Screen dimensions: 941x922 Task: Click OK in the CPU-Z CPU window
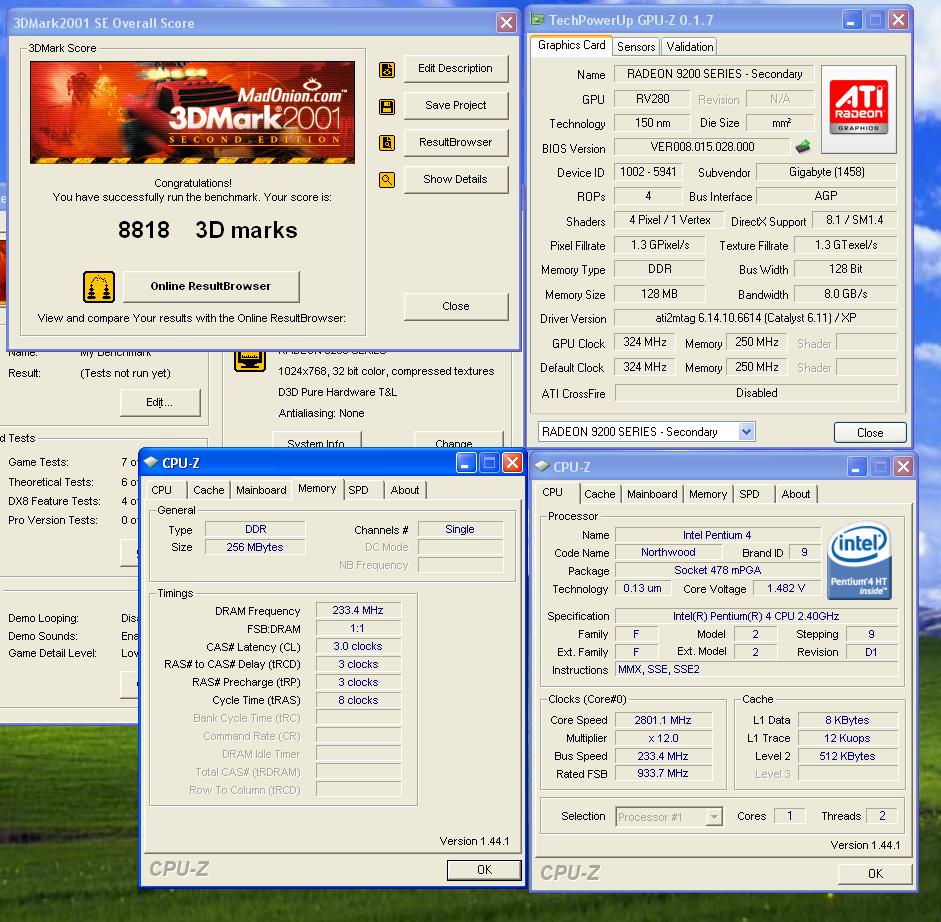[x=875, y=873]
